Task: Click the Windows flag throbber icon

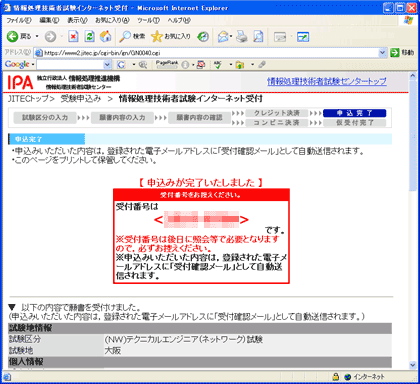Action: [x=408, y=20]
